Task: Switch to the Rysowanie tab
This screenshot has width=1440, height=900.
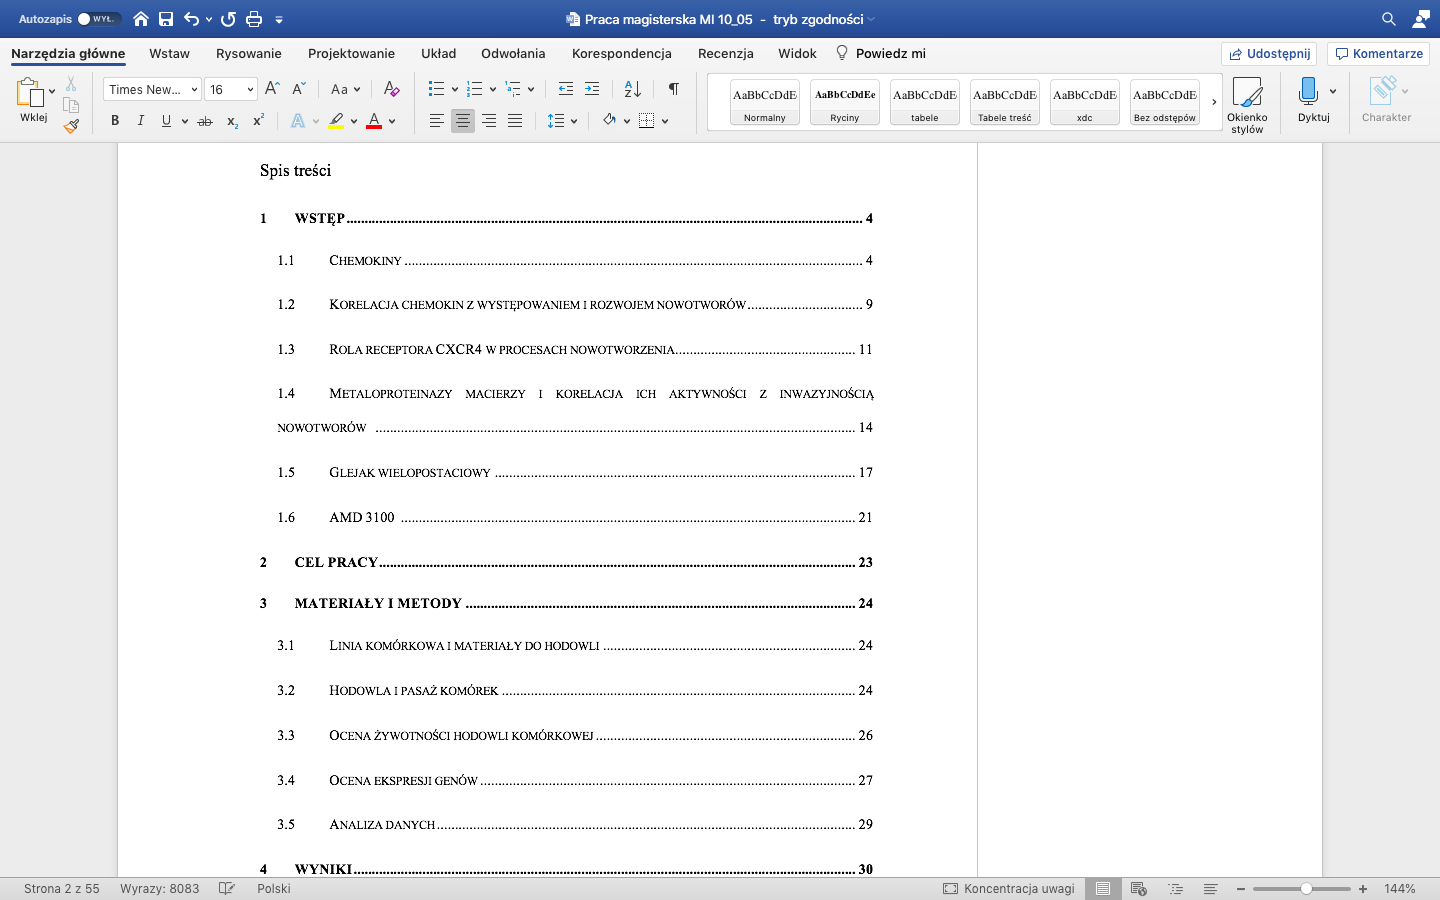Action: coord(249,54)
